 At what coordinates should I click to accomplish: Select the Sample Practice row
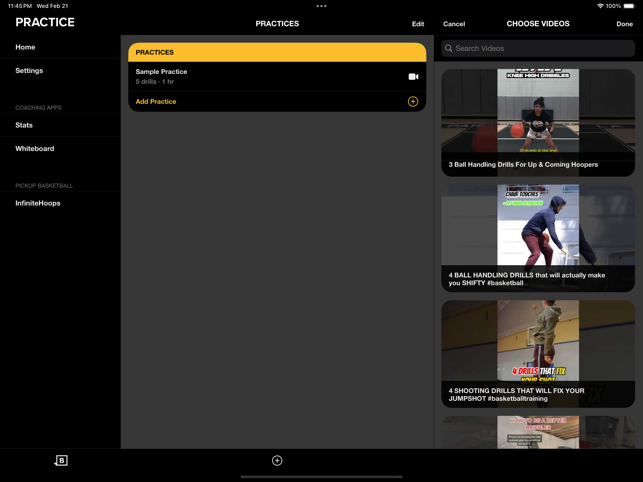click(x=277, y=76)
